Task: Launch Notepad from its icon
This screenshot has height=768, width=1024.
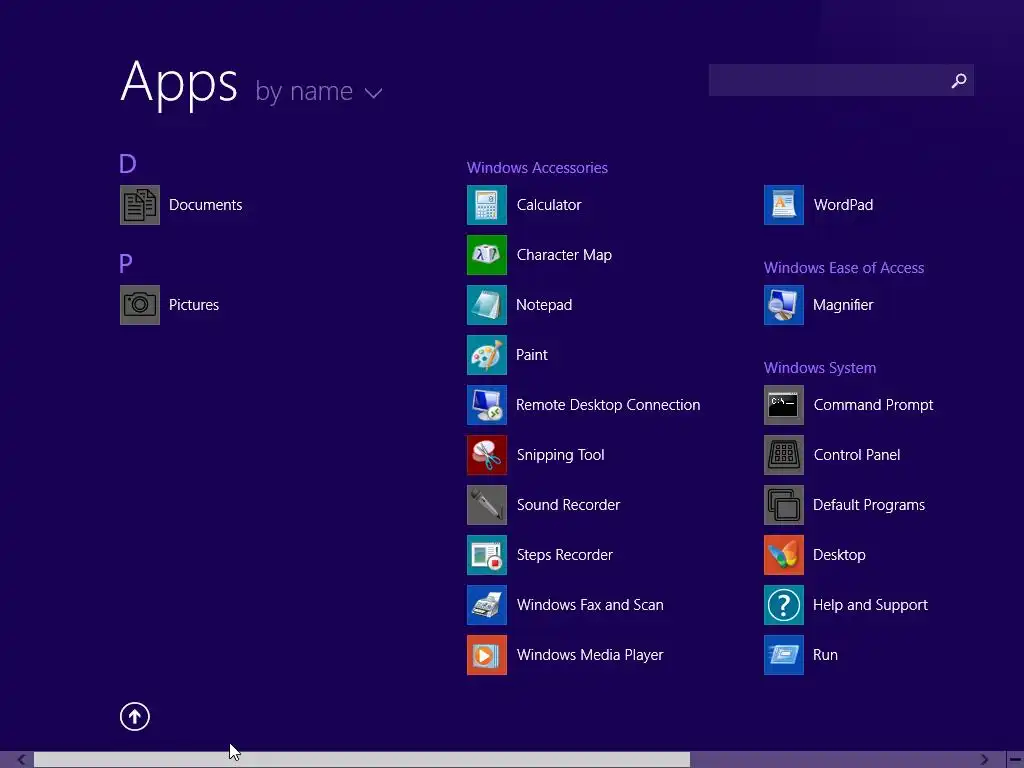Action: click(x=487, y=305)
